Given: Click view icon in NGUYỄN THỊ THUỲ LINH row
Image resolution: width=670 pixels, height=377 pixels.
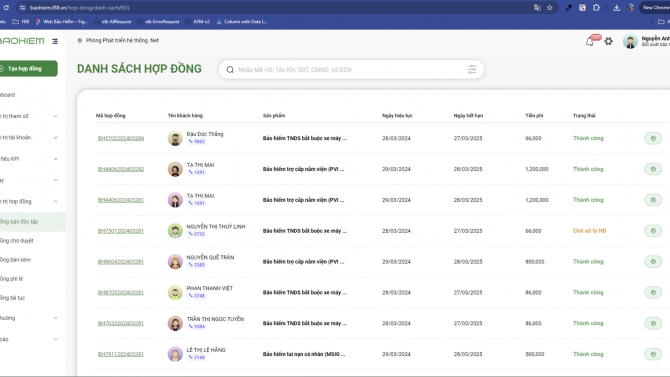Looking at the screenshot, I should click(x=653, y=231).
